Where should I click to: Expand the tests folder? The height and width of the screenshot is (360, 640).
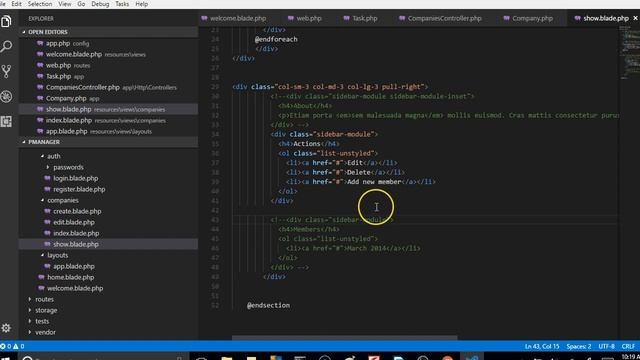tap(109, 322)
